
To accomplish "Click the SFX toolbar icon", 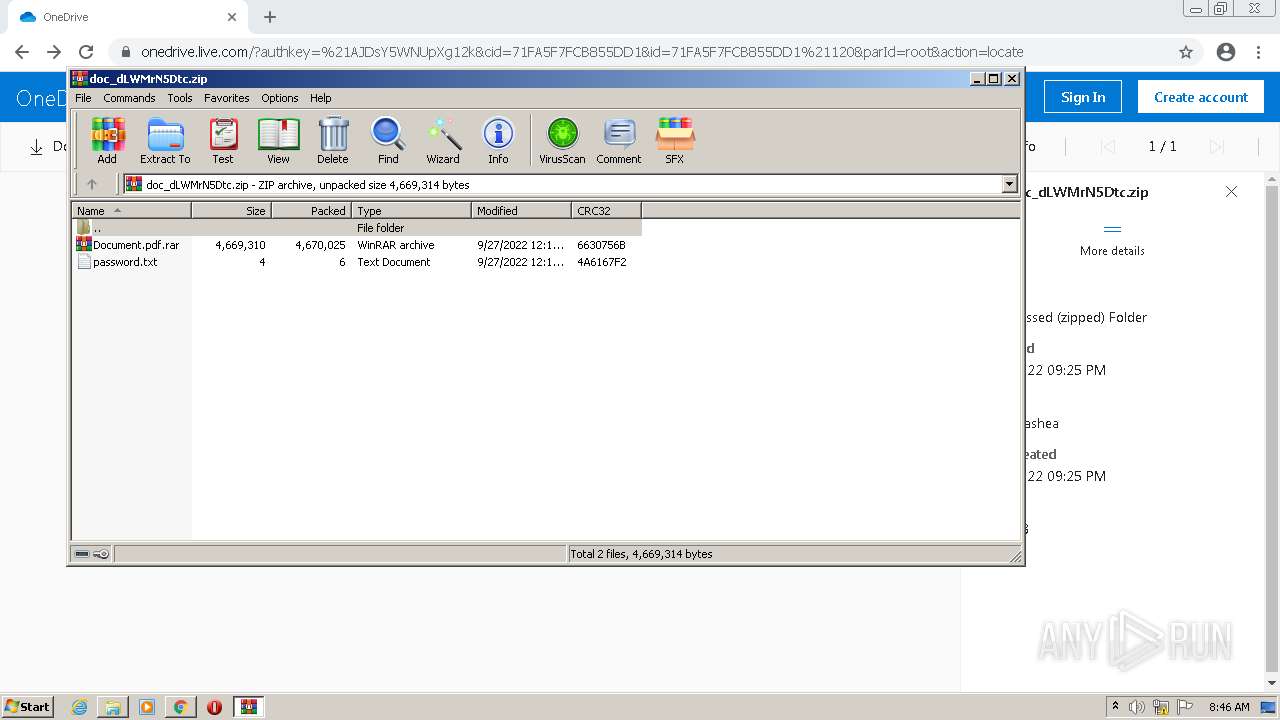I will [675, 140].
